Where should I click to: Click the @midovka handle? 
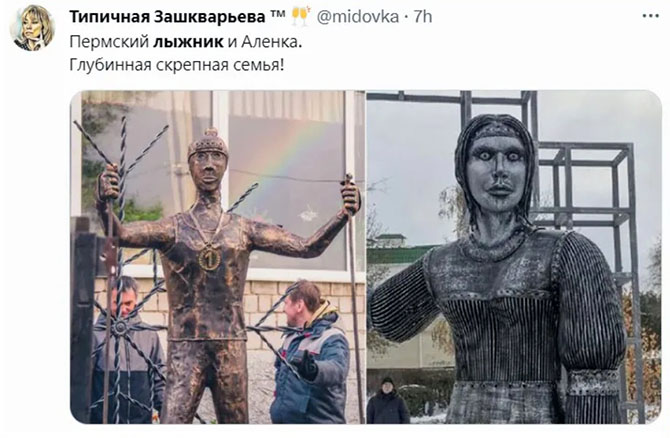tap(358, 17)
